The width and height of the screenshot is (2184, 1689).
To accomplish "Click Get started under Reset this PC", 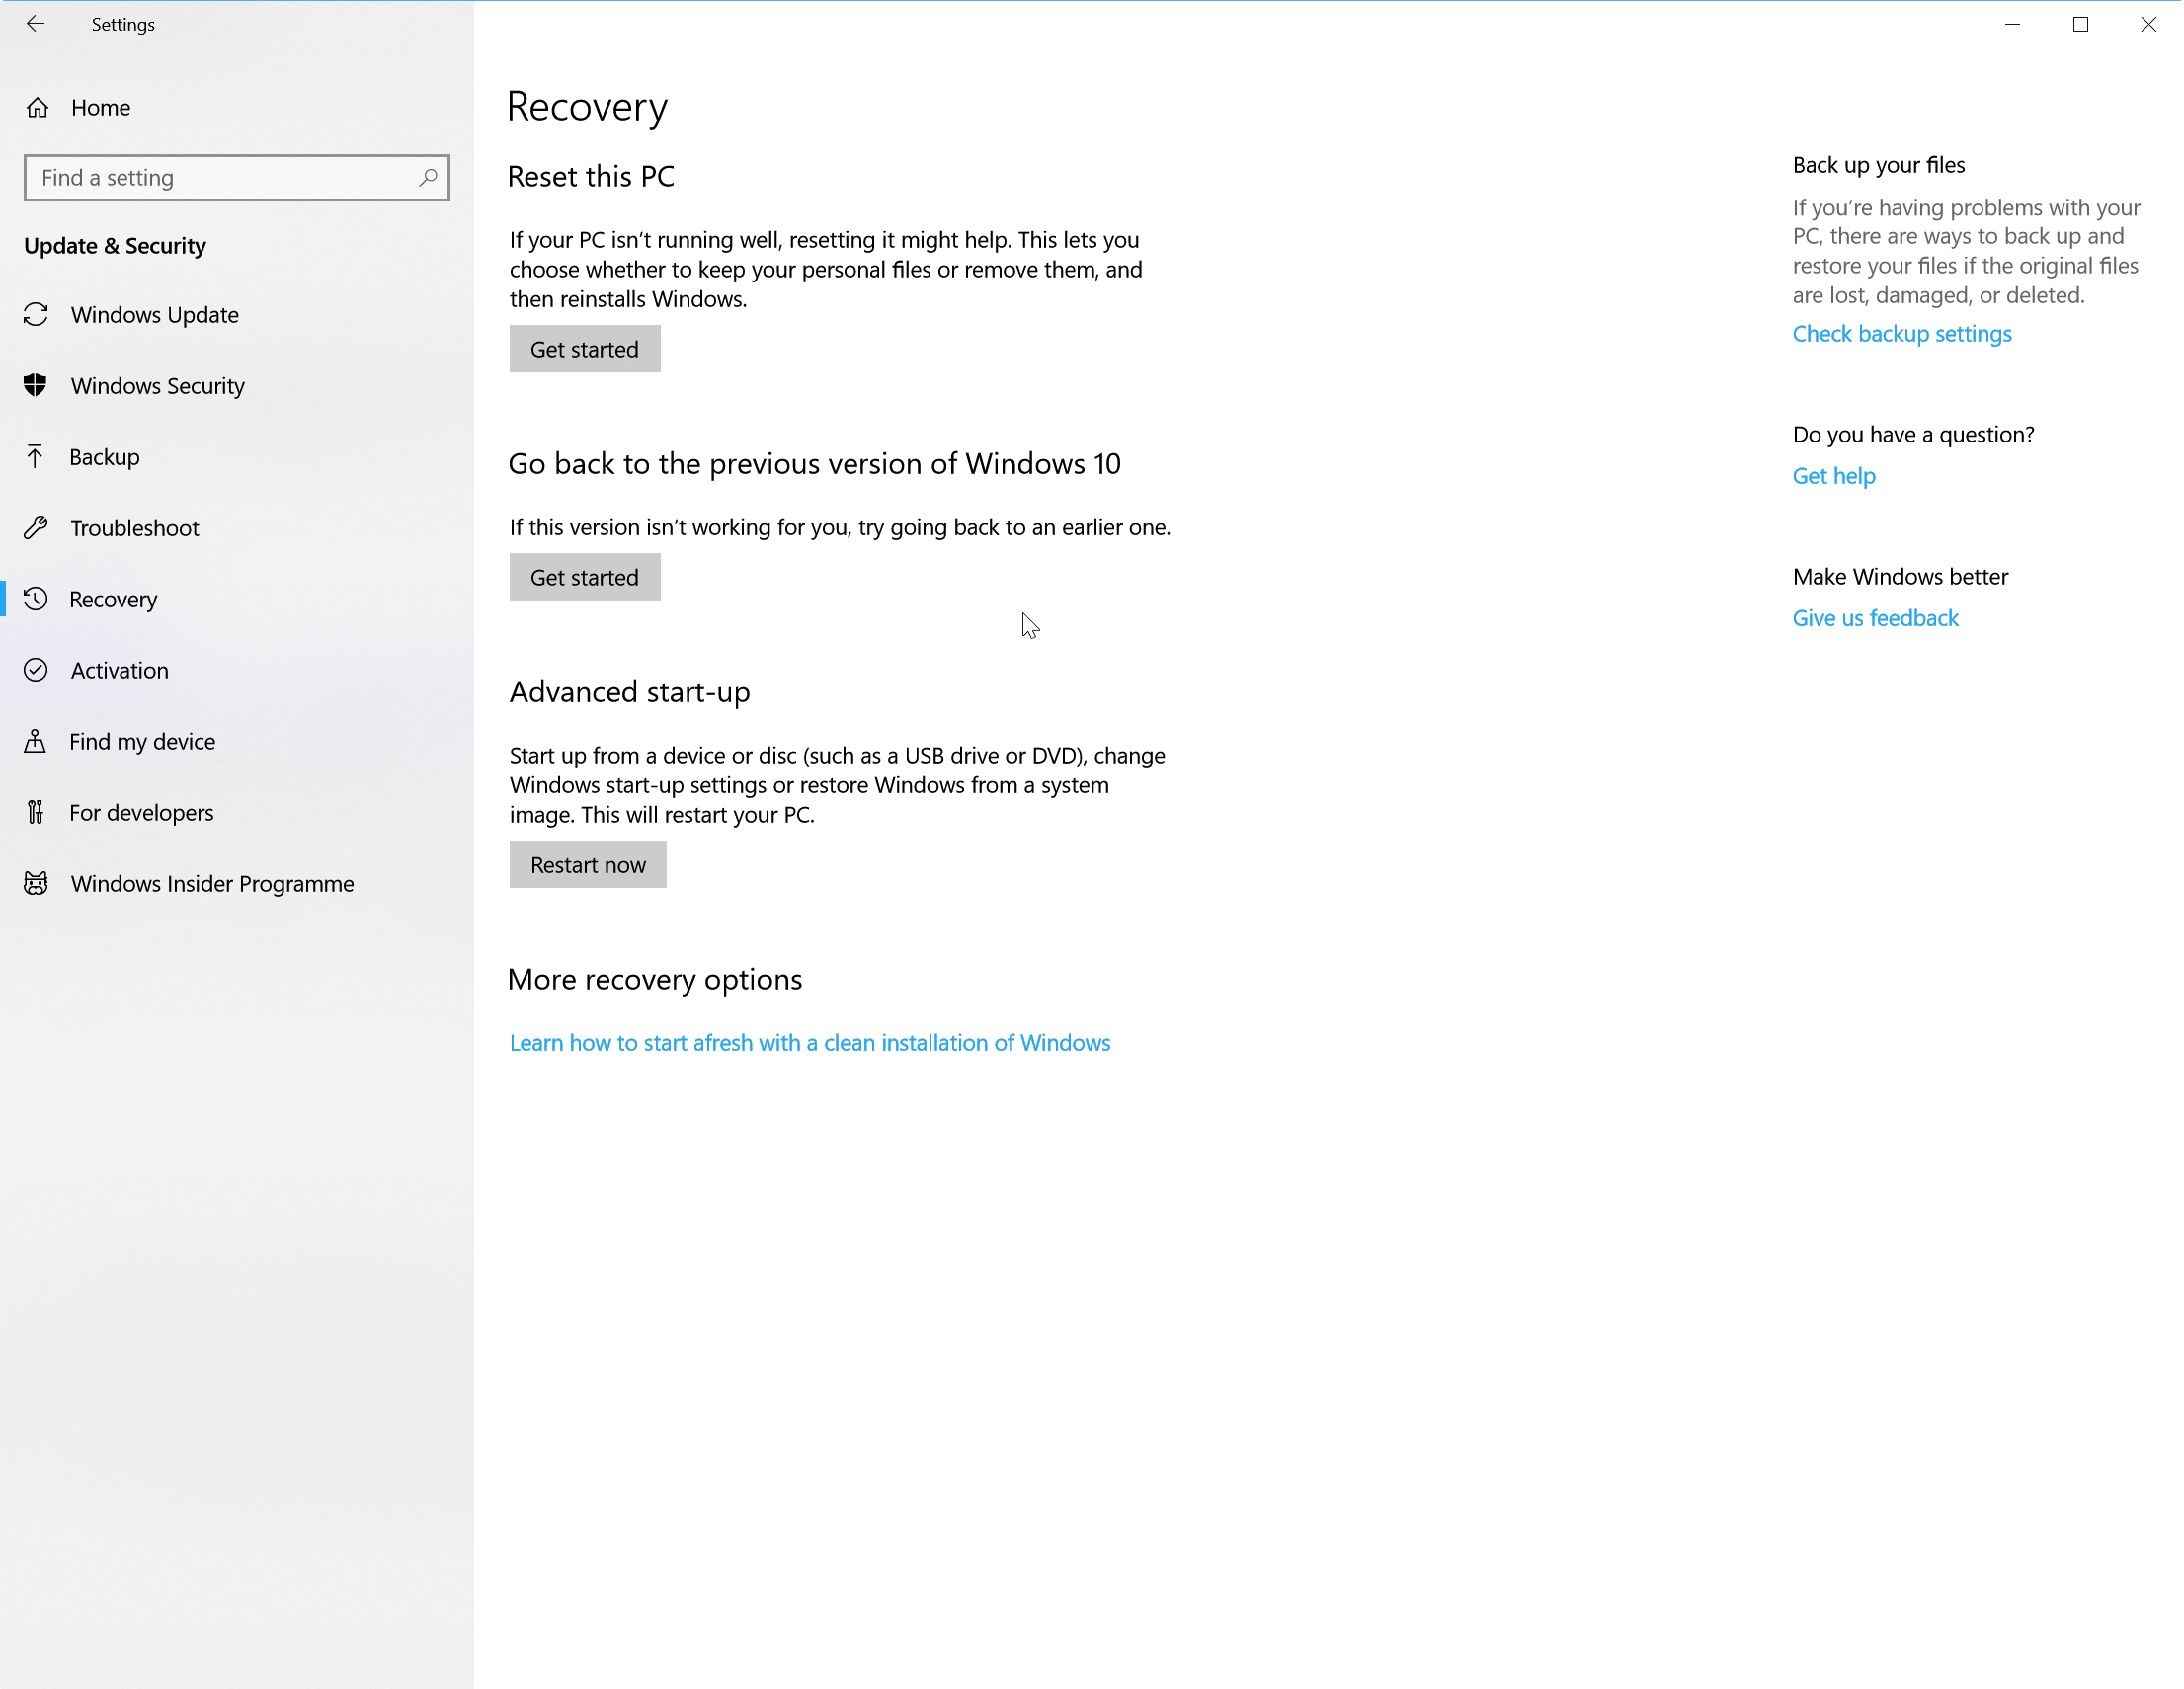I will (585, 349).
